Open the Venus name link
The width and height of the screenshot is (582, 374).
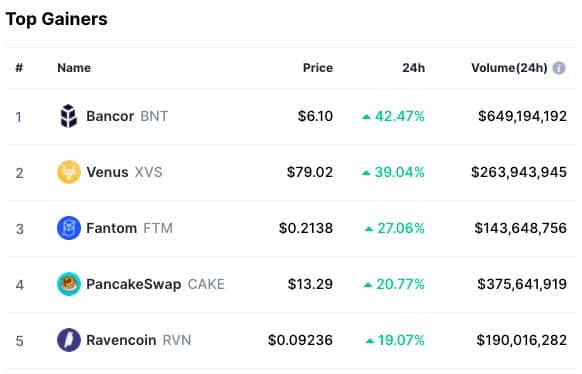(107, 172)
